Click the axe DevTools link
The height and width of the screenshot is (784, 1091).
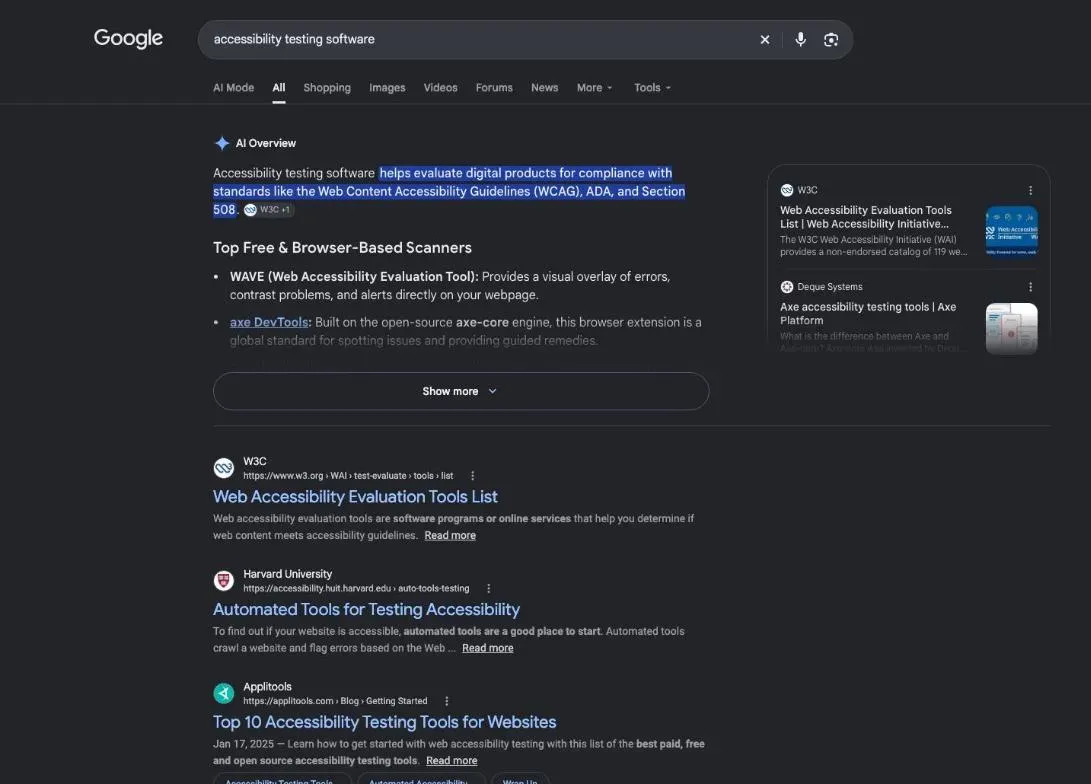[269, 322]
